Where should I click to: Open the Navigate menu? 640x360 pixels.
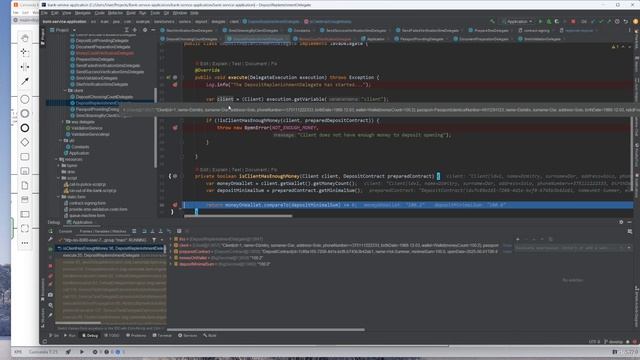pyautogui.click(x=82, y=13)
